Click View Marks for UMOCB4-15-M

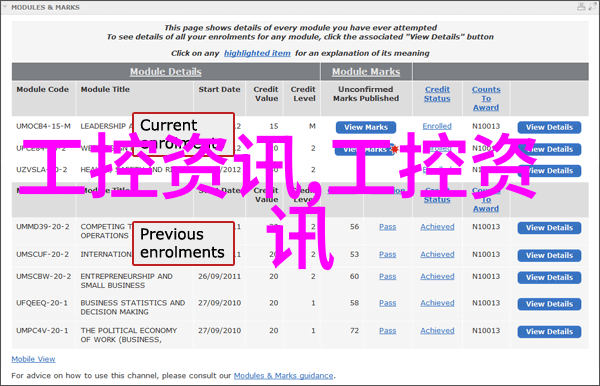pyautogui.click(x=366, y=127)
